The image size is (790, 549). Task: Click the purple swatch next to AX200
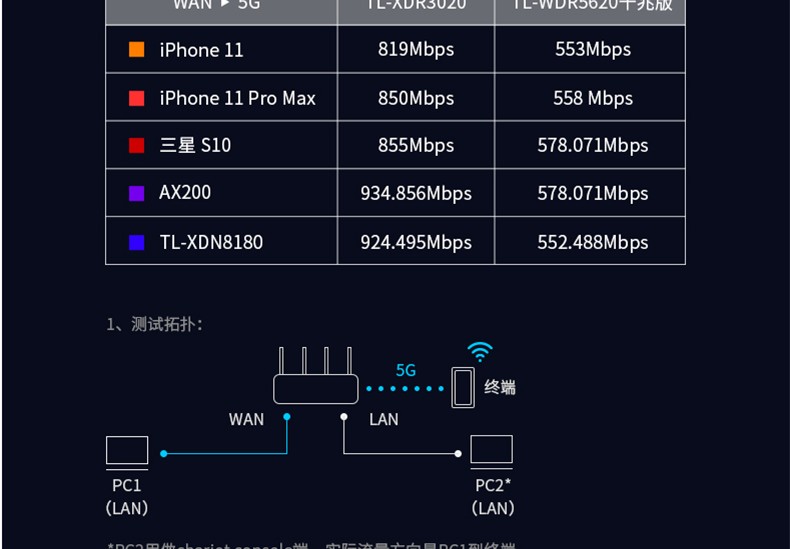pyautogui.click(x=137, y=193)
